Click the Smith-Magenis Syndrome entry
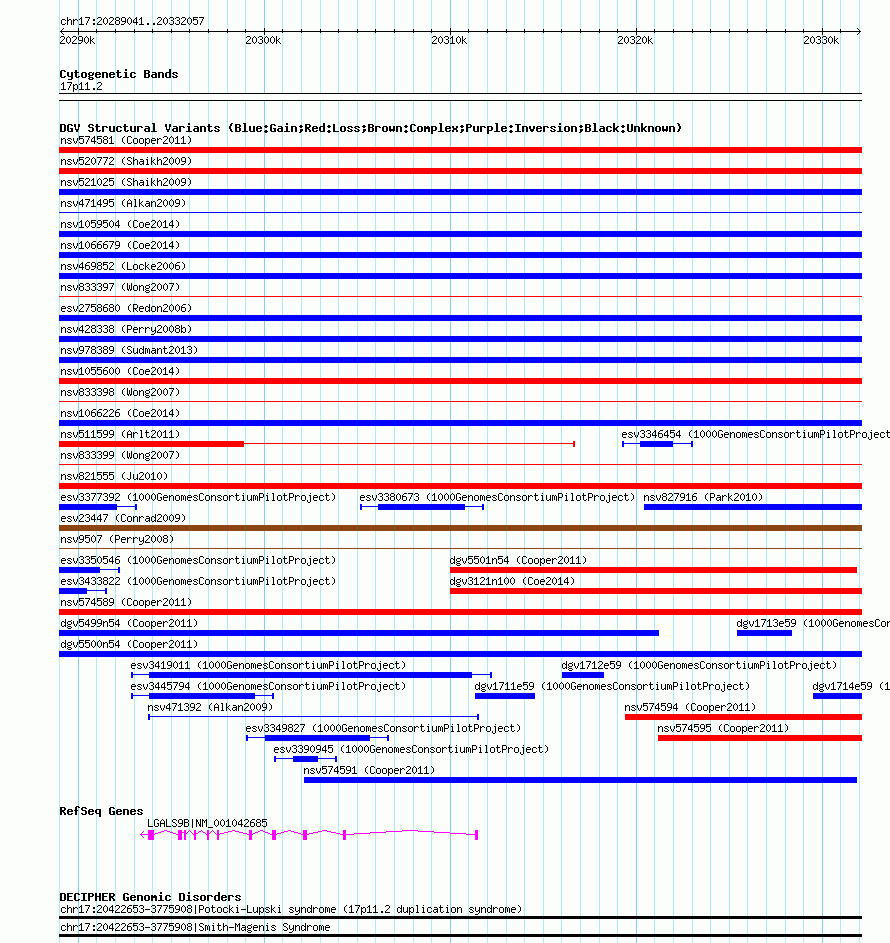Image resolution: width=890 pixels, height=943 pixels. [x=195, y=927]
